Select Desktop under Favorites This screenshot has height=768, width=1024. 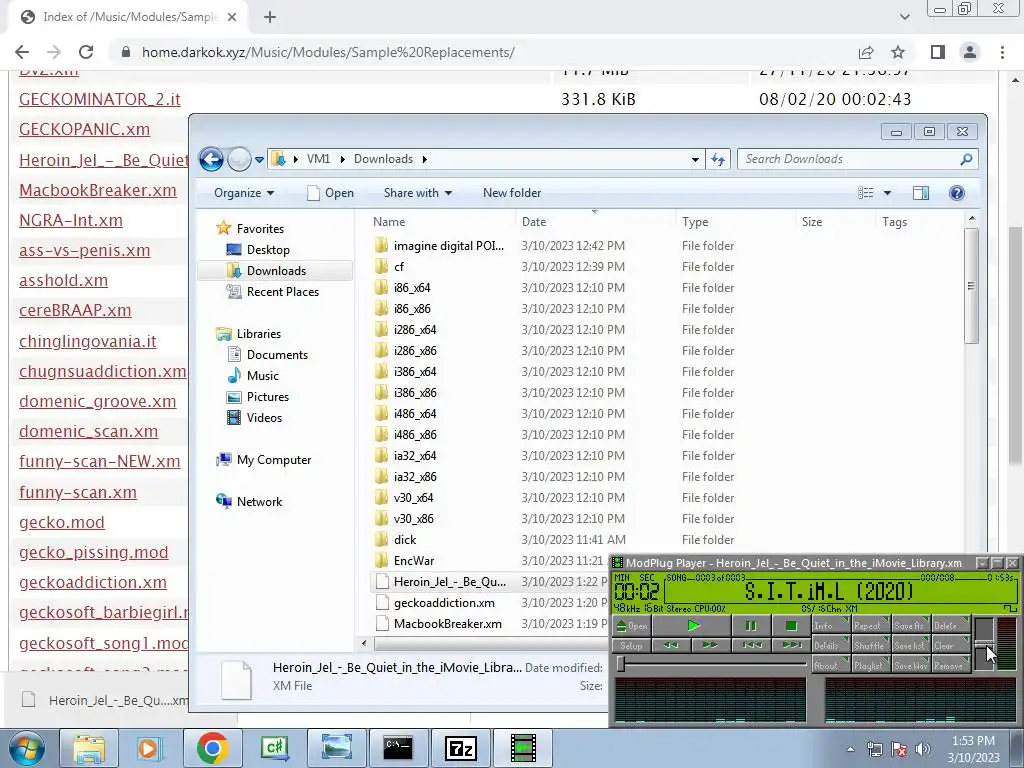point(257,249)
